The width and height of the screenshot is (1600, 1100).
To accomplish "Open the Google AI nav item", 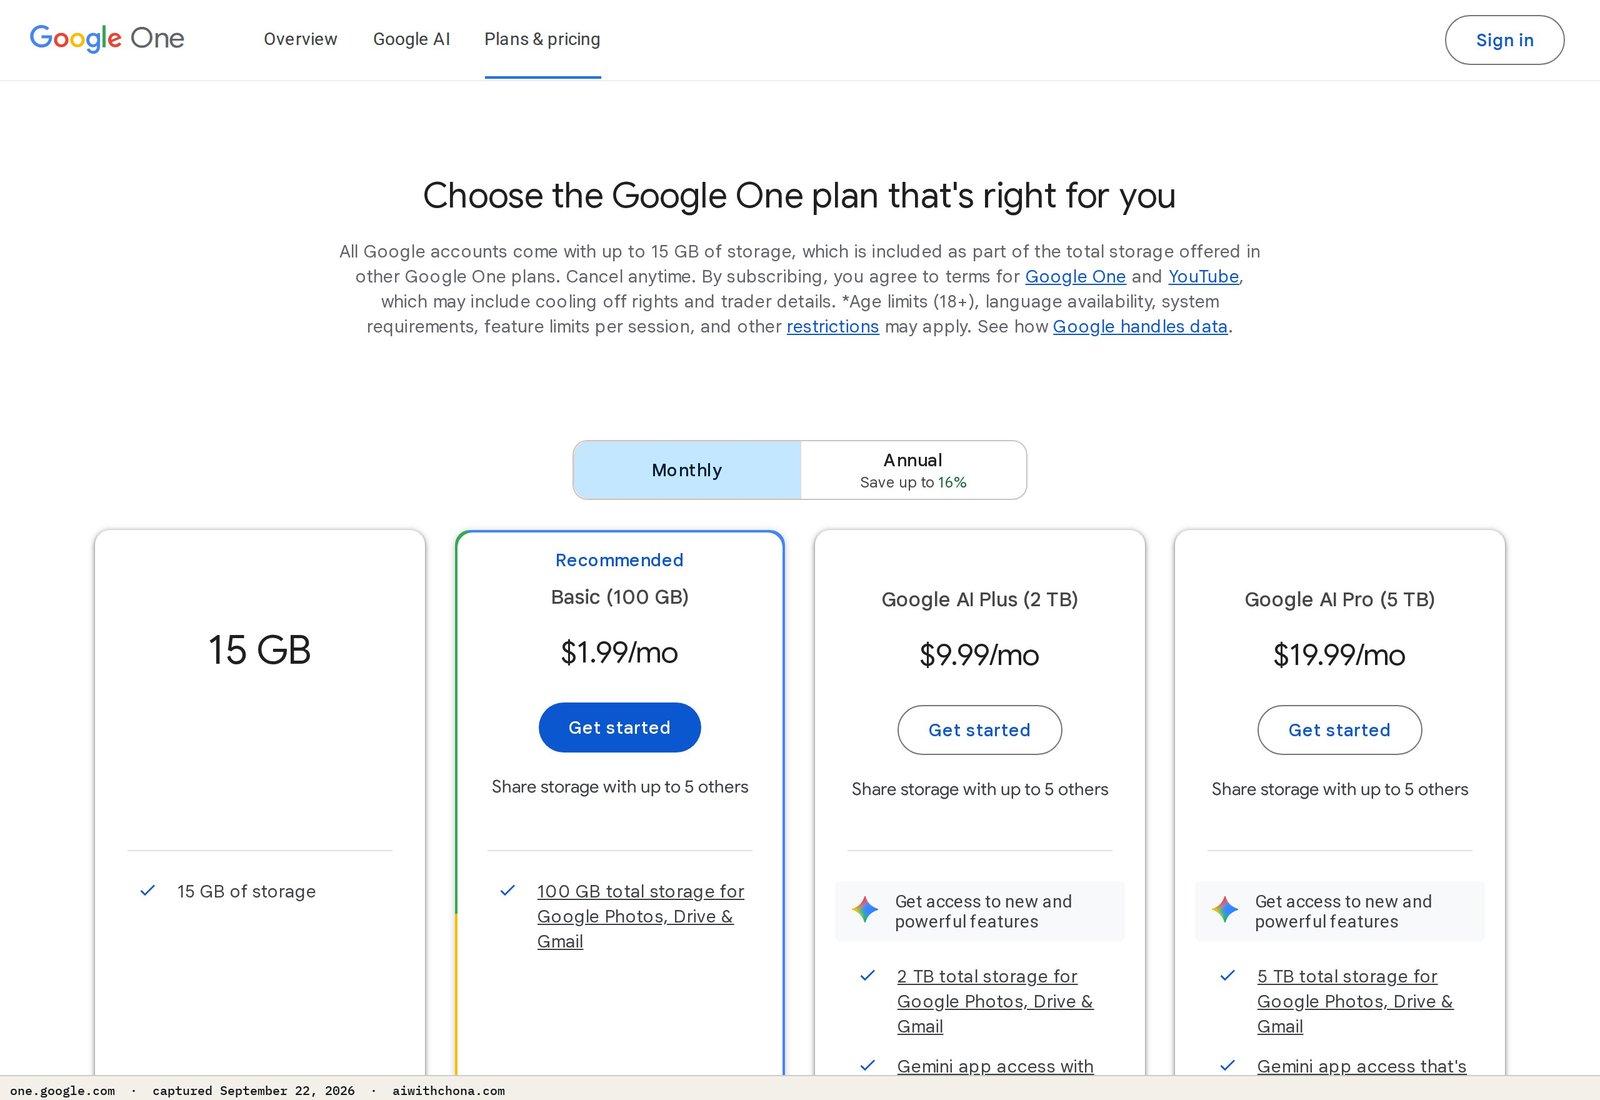I will pos(412,39).
